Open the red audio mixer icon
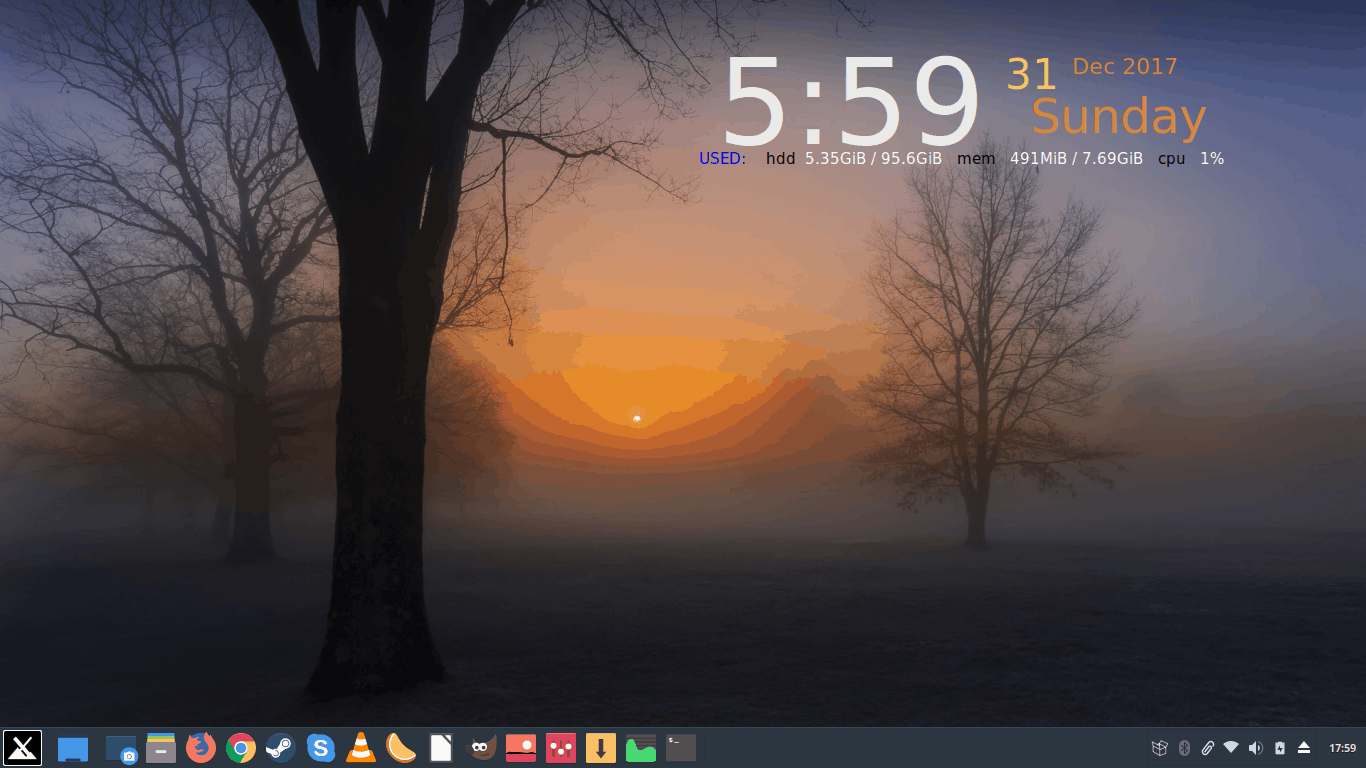This screenshot has width=1366, height=768. pos(561,747)
